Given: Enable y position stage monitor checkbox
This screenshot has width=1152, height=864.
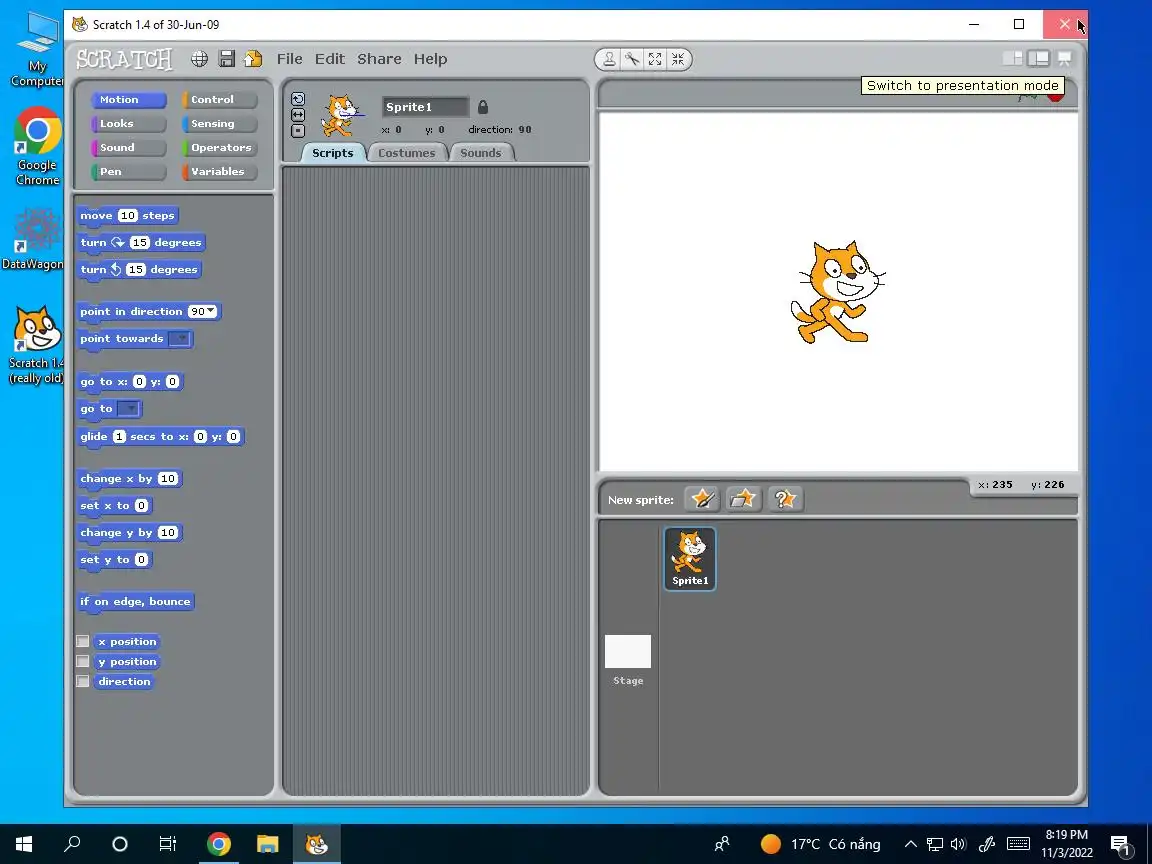Looking at the screenshot, I should [83, 661].
